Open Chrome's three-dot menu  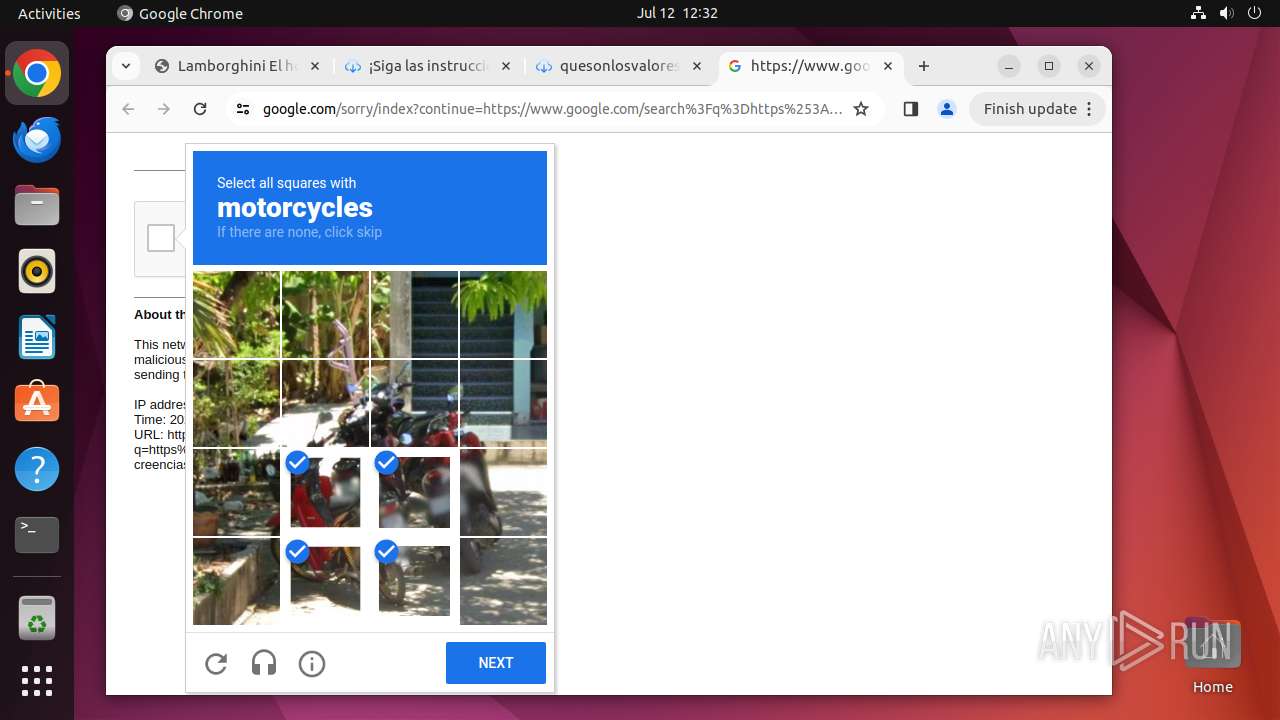[x=1090, y=109]
